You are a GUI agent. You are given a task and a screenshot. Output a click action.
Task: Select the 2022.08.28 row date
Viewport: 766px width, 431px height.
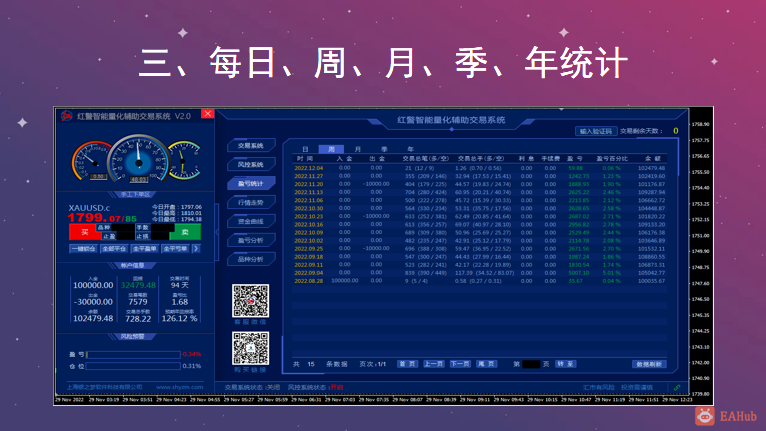pyautogui.click(x=309, y=281)
